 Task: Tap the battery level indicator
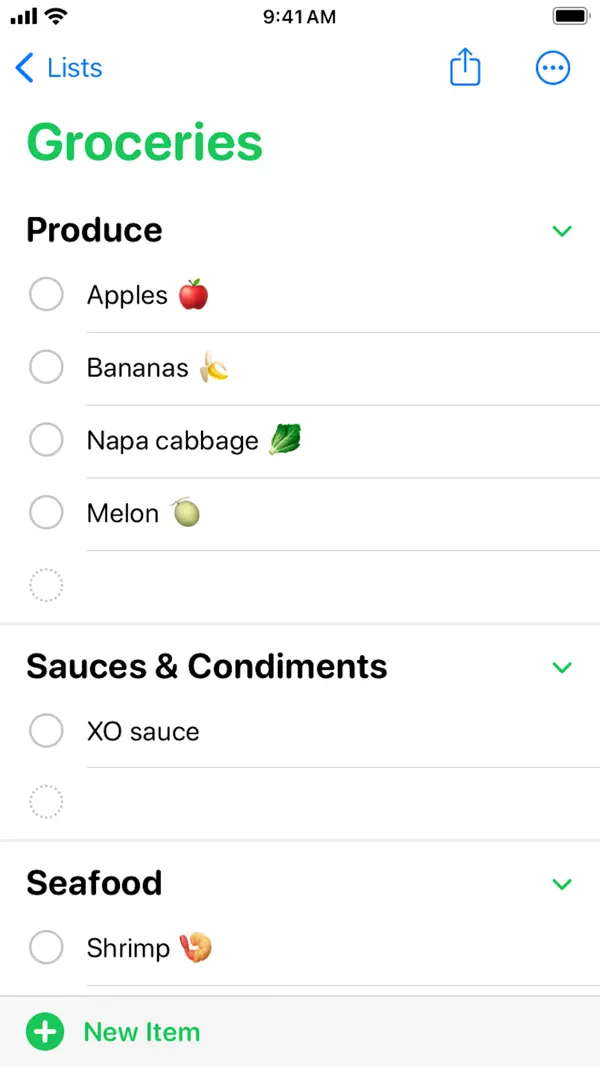[571, 16]
